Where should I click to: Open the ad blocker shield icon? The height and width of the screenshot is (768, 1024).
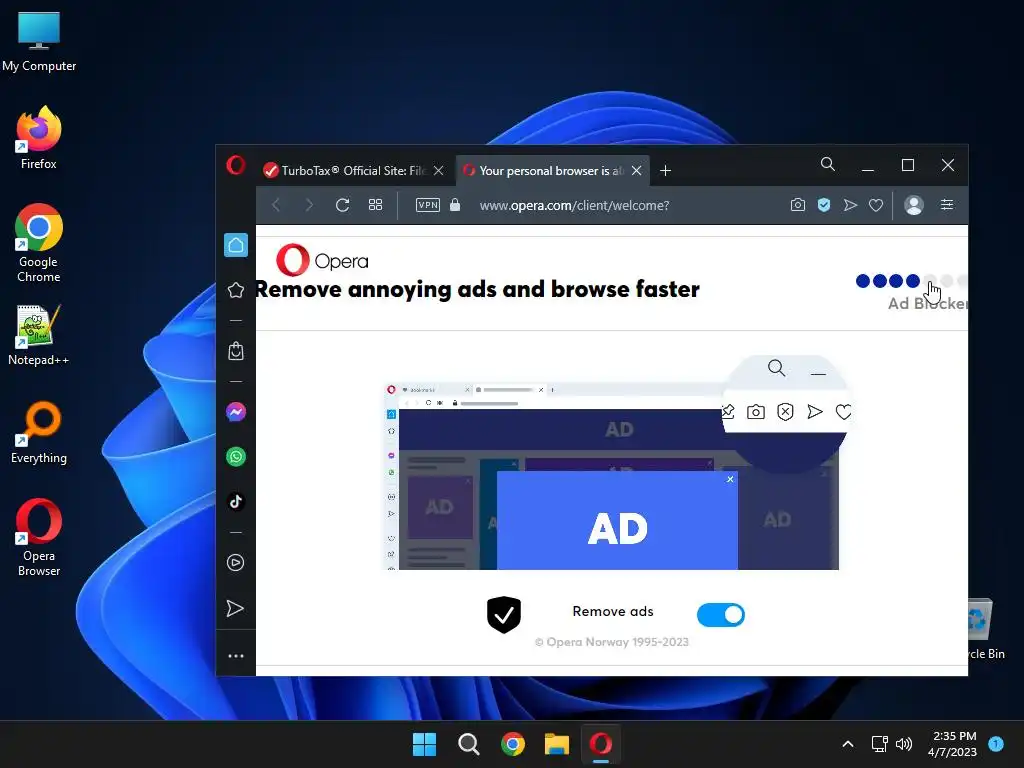click(824, 205)
